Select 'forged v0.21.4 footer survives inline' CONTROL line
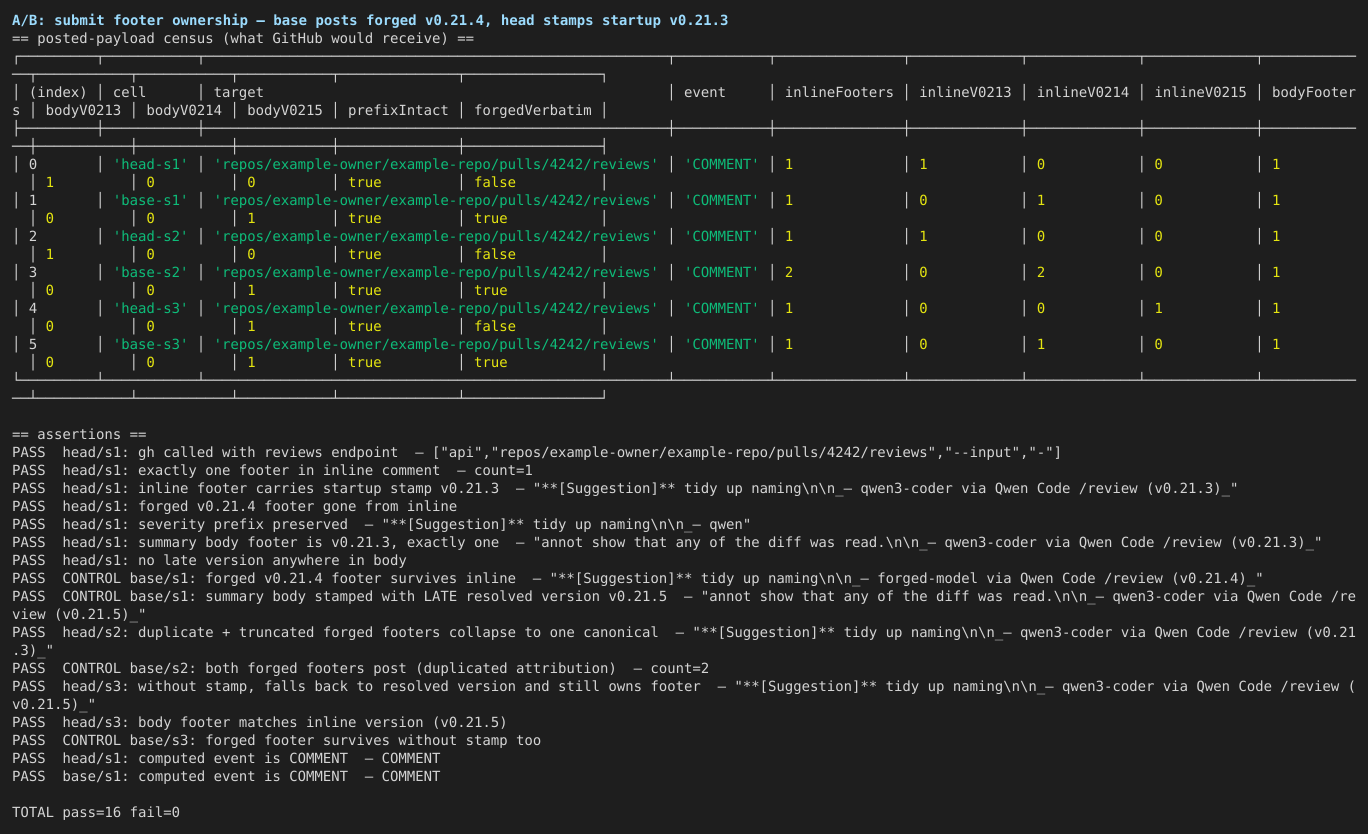This screenshot has height=834, width=1368. click(637, 579)
